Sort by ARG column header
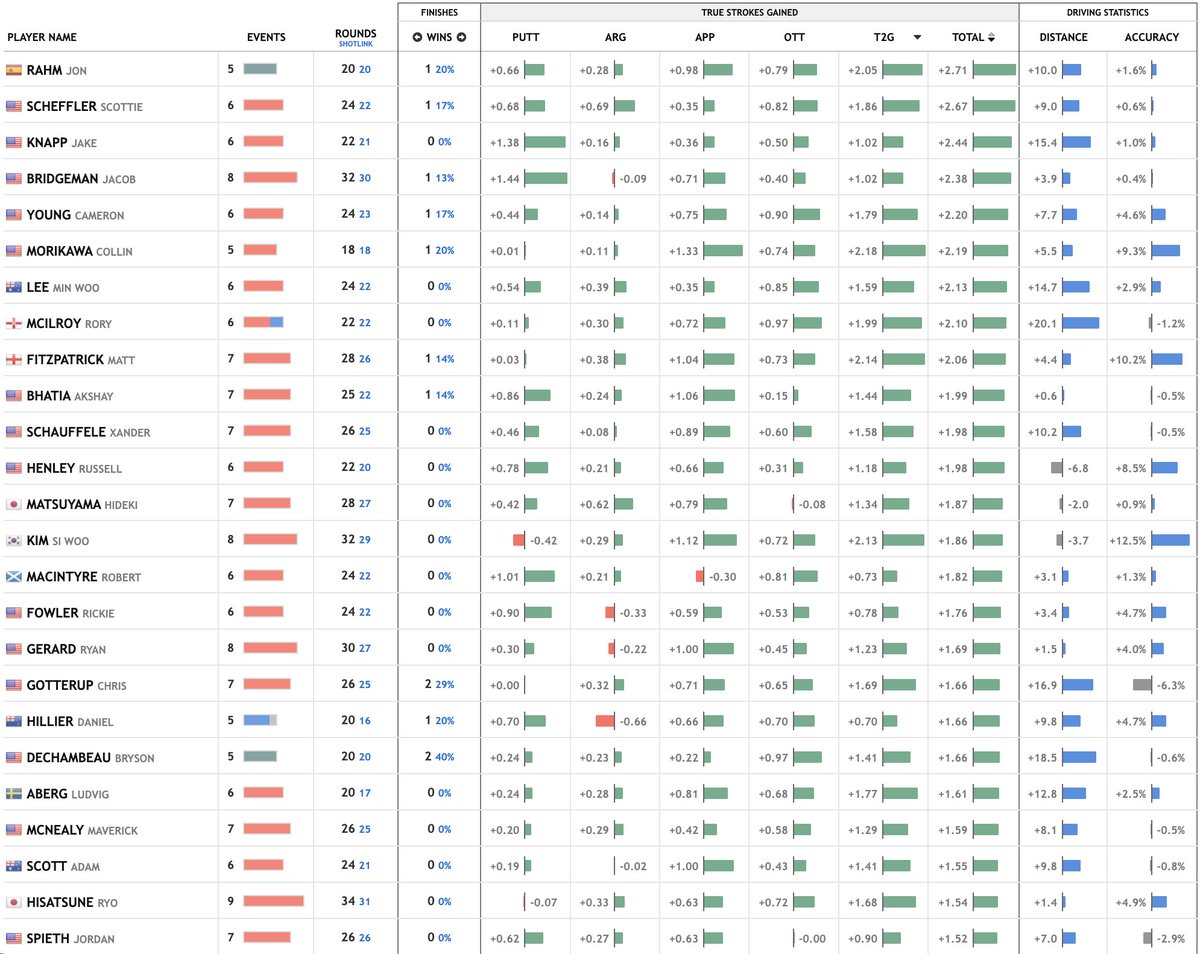 616,38
